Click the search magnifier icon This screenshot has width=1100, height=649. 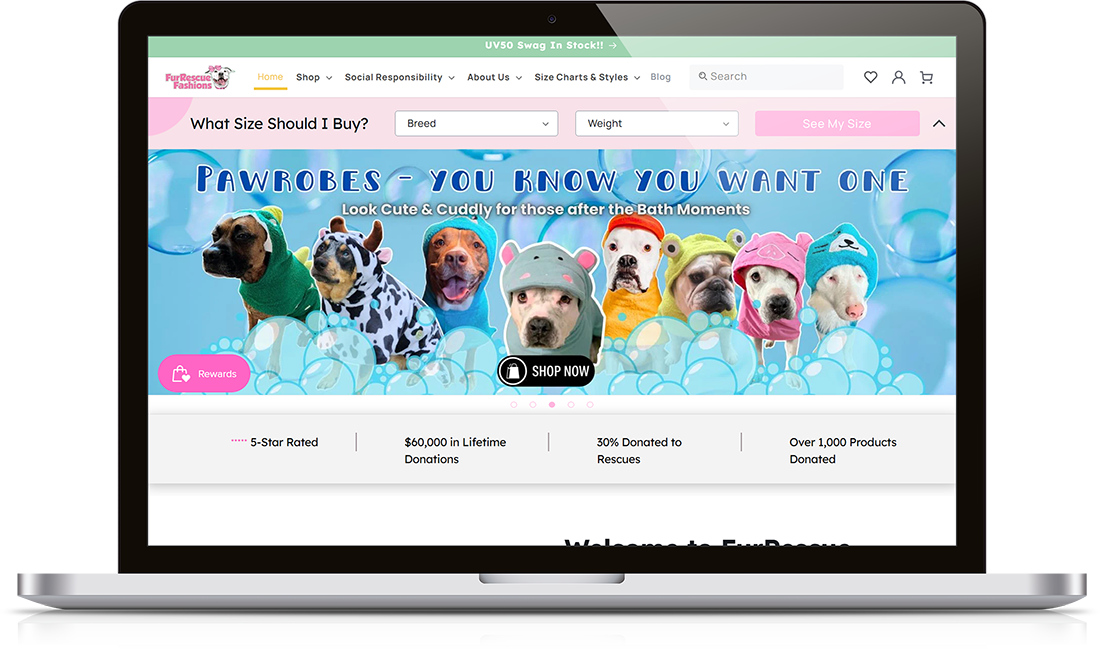[x=703, y=76]
